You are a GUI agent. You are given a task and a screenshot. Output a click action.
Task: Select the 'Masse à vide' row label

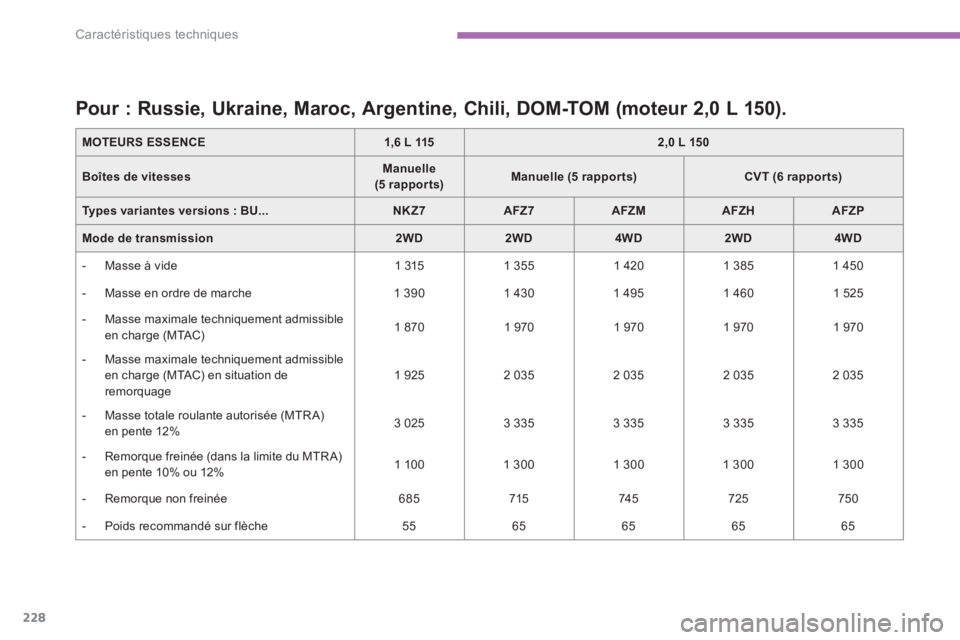(141, 266)
